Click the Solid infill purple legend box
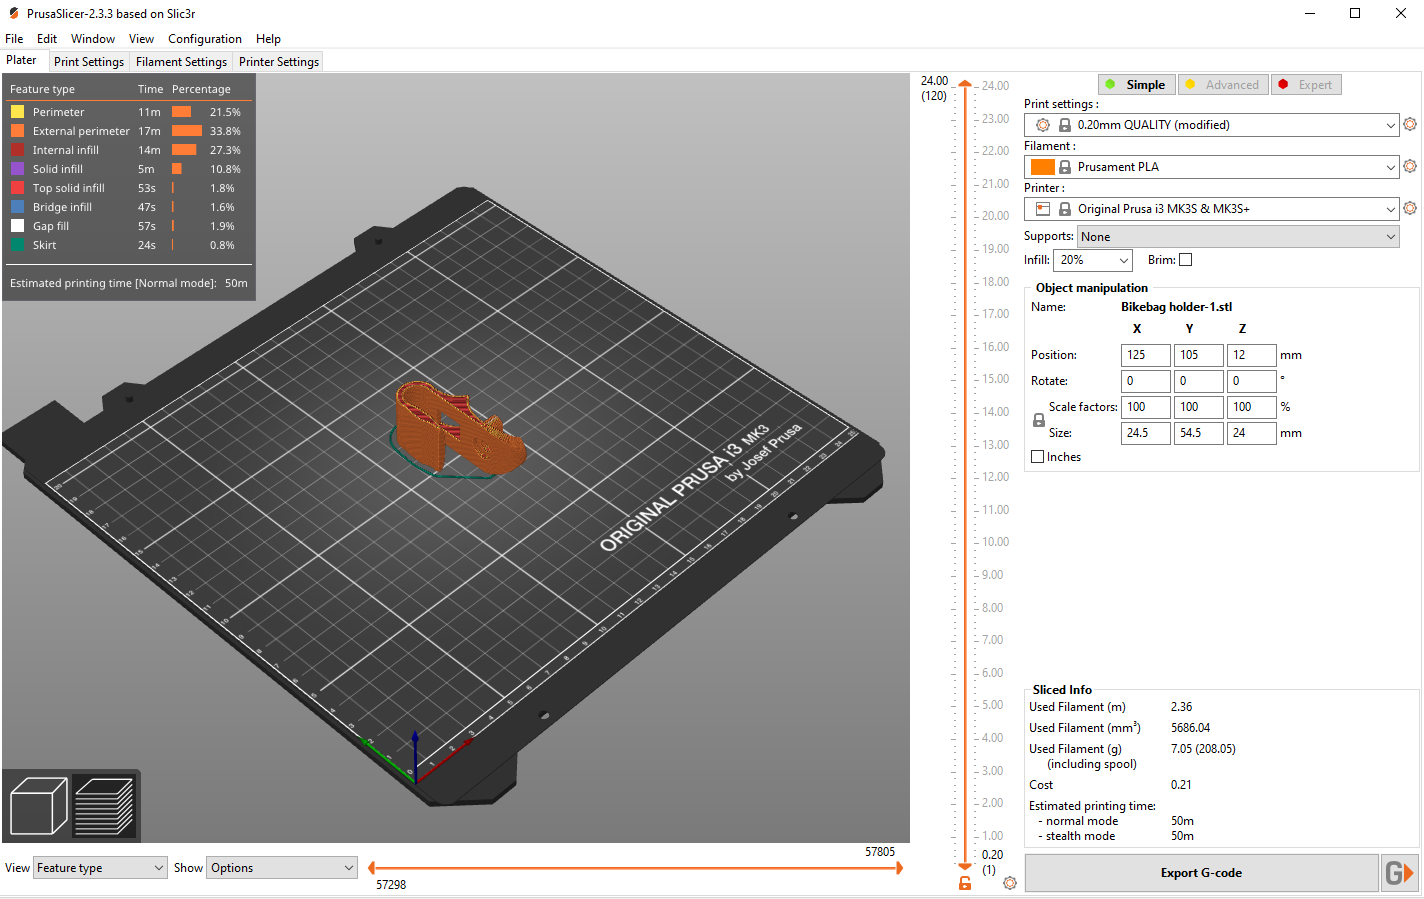Viewport: 1424px width, 899px height. coord(17,169)
